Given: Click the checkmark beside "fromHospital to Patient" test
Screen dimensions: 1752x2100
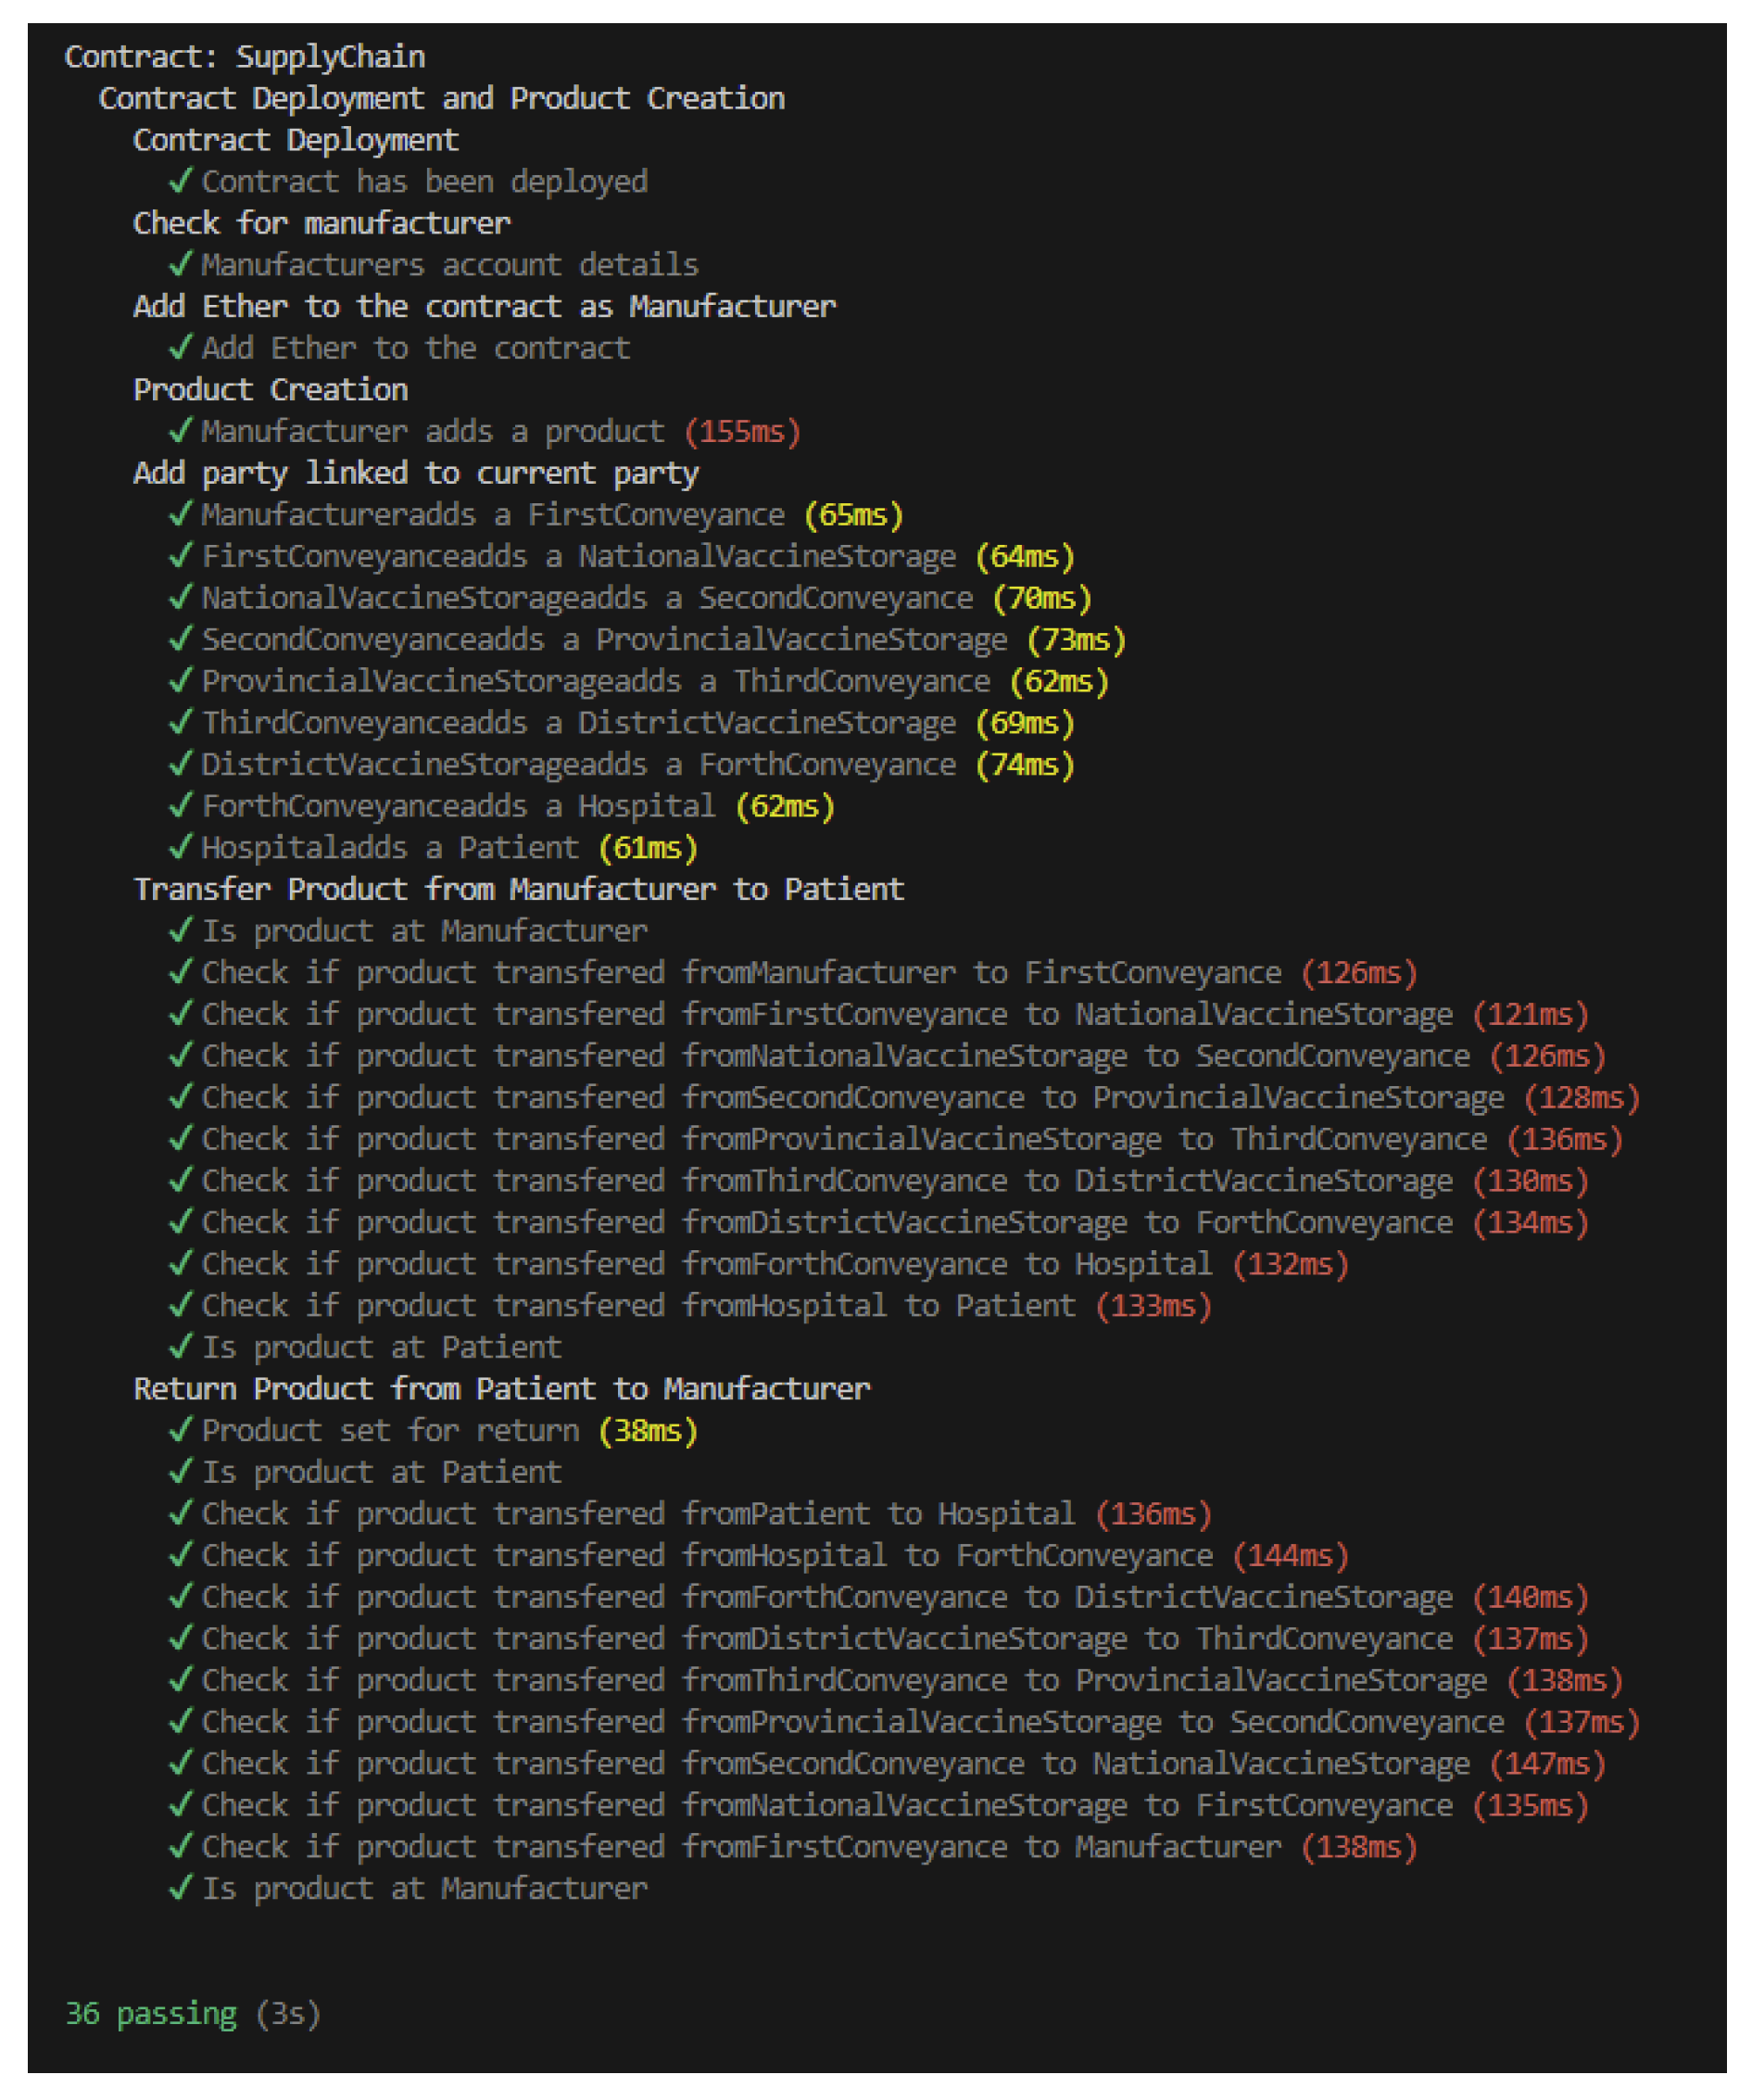Looking at the screenshot, I should pyautogui.click(x=181, y=1305).
